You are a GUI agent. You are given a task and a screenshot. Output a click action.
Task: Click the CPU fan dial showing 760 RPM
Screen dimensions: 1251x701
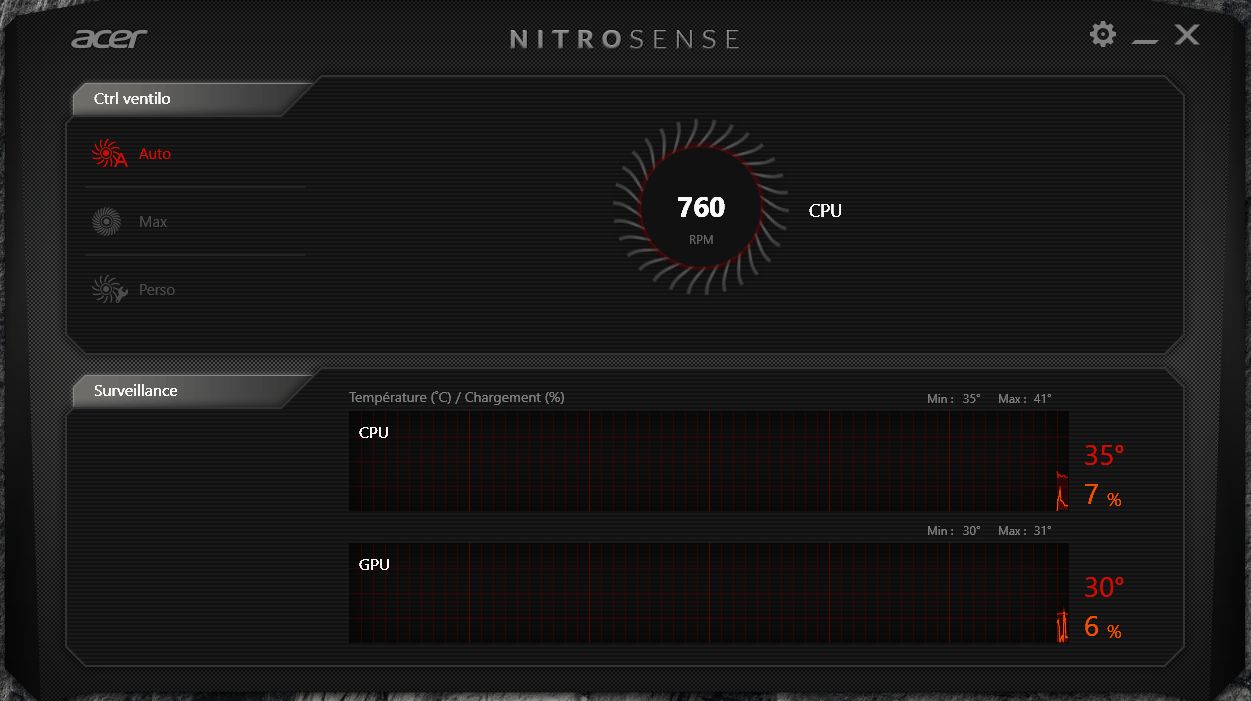(x=700, y=208)
